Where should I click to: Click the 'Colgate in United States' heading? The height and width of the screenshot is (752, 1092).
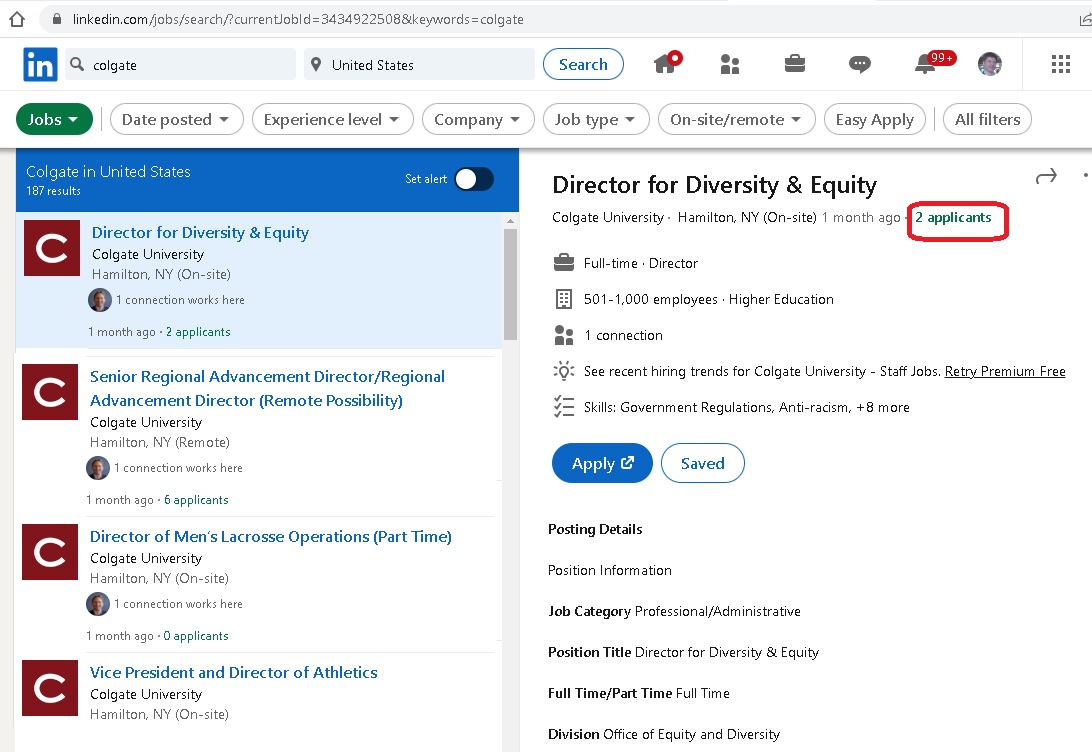pos(109,171)
